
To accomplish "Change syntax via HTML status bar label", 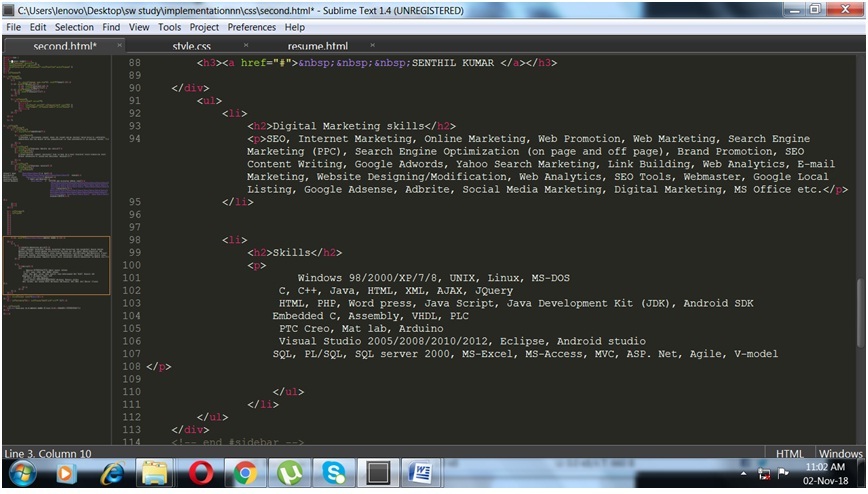I will pos(789,454).
